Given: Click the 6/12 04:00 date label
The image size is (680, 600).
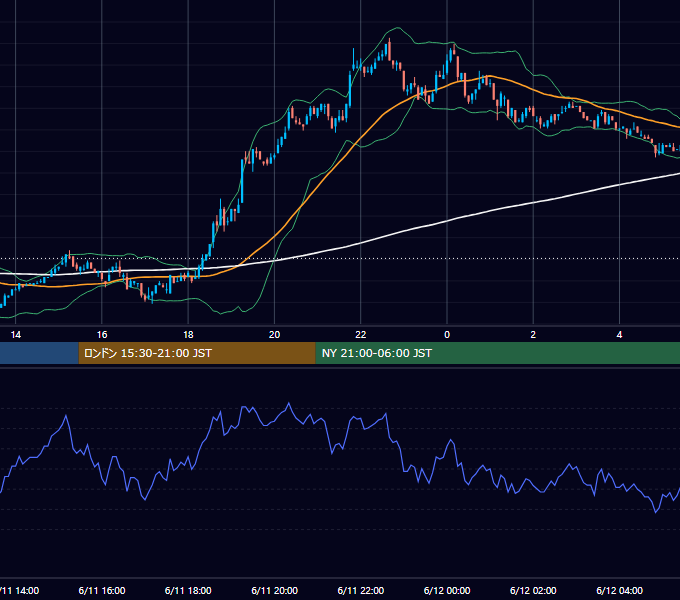Looking at the screenshot, I should [619, 590].
